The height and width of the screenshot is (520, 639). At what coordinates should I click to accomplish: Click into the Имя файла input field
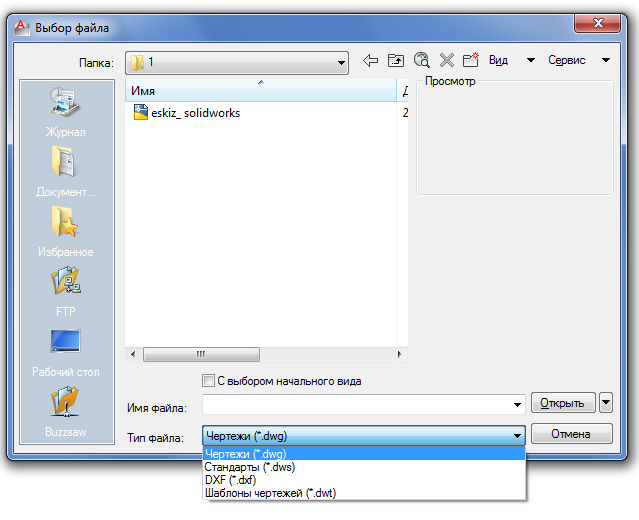364,405
